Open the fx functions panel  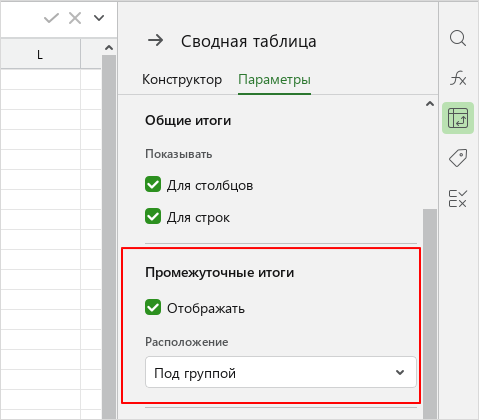click(x=458, y=78)
